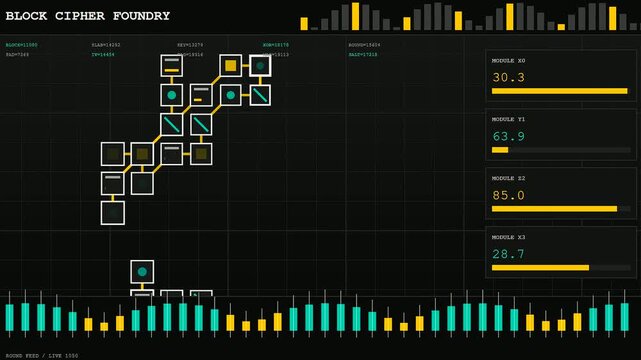Click the ROUND FEED / LIVE footer status
Image resolution: width=641 pixels, height=360 pixels.
pyautogui.click(x=42, y=356)
